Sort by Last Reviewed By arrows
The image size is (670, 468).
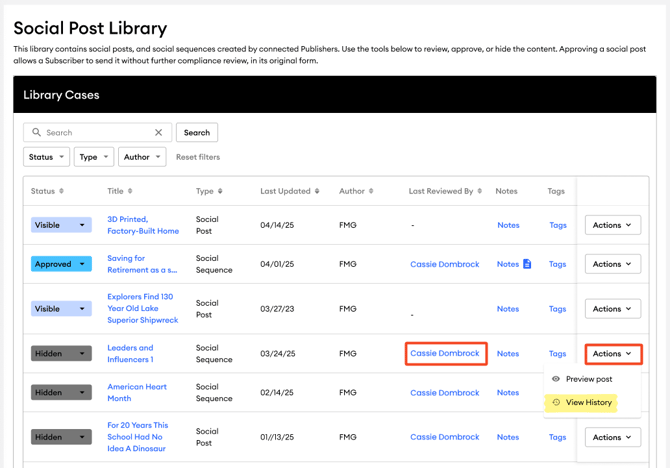point(481,191)
